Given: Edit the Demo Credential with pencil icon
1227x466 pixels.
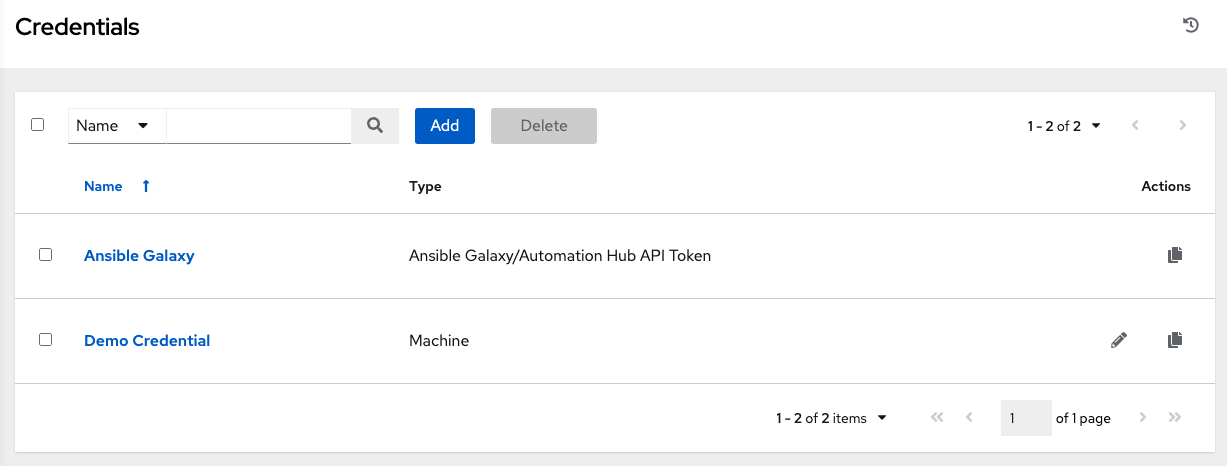Looking at the screenshot, I should point(1119,340).
